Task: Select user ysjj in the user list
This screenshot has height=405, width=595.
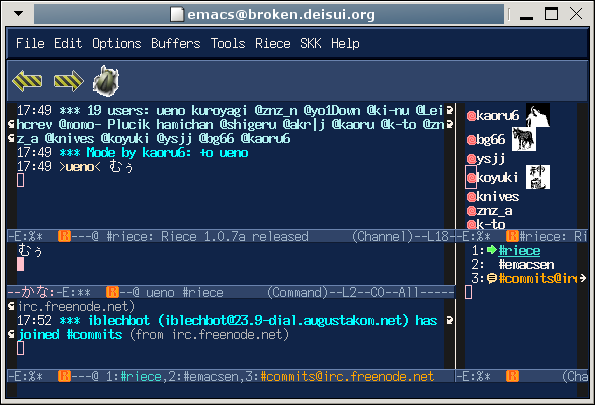Action: pos(490,158)
